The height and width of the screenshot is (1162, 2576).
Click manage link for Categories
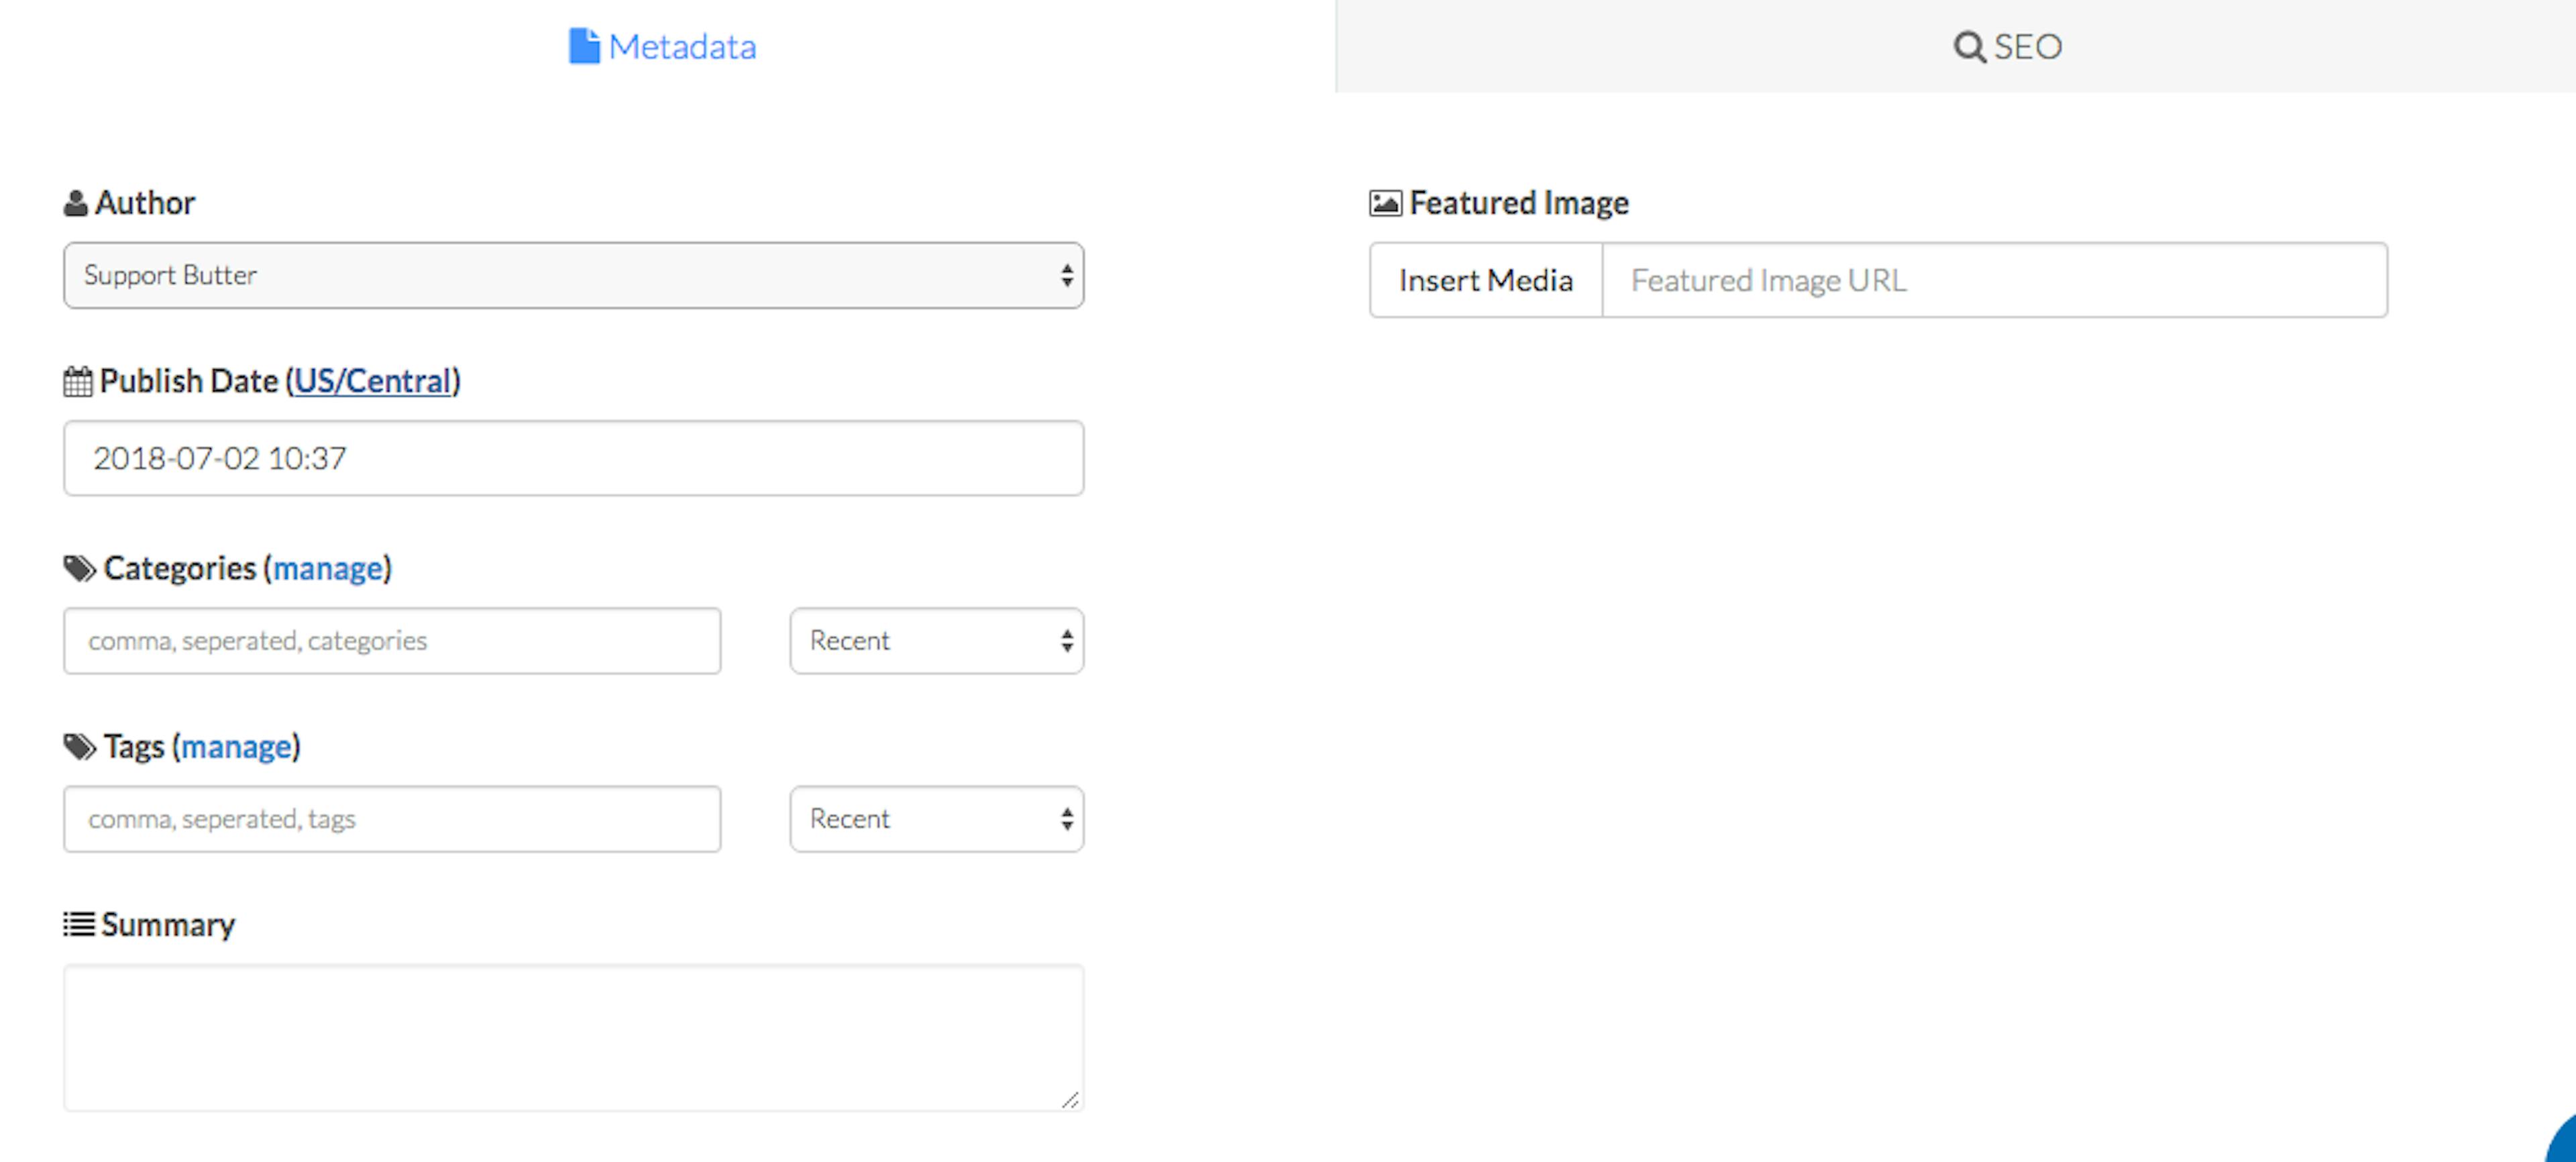pyautogui.click(x=328, y=568)
